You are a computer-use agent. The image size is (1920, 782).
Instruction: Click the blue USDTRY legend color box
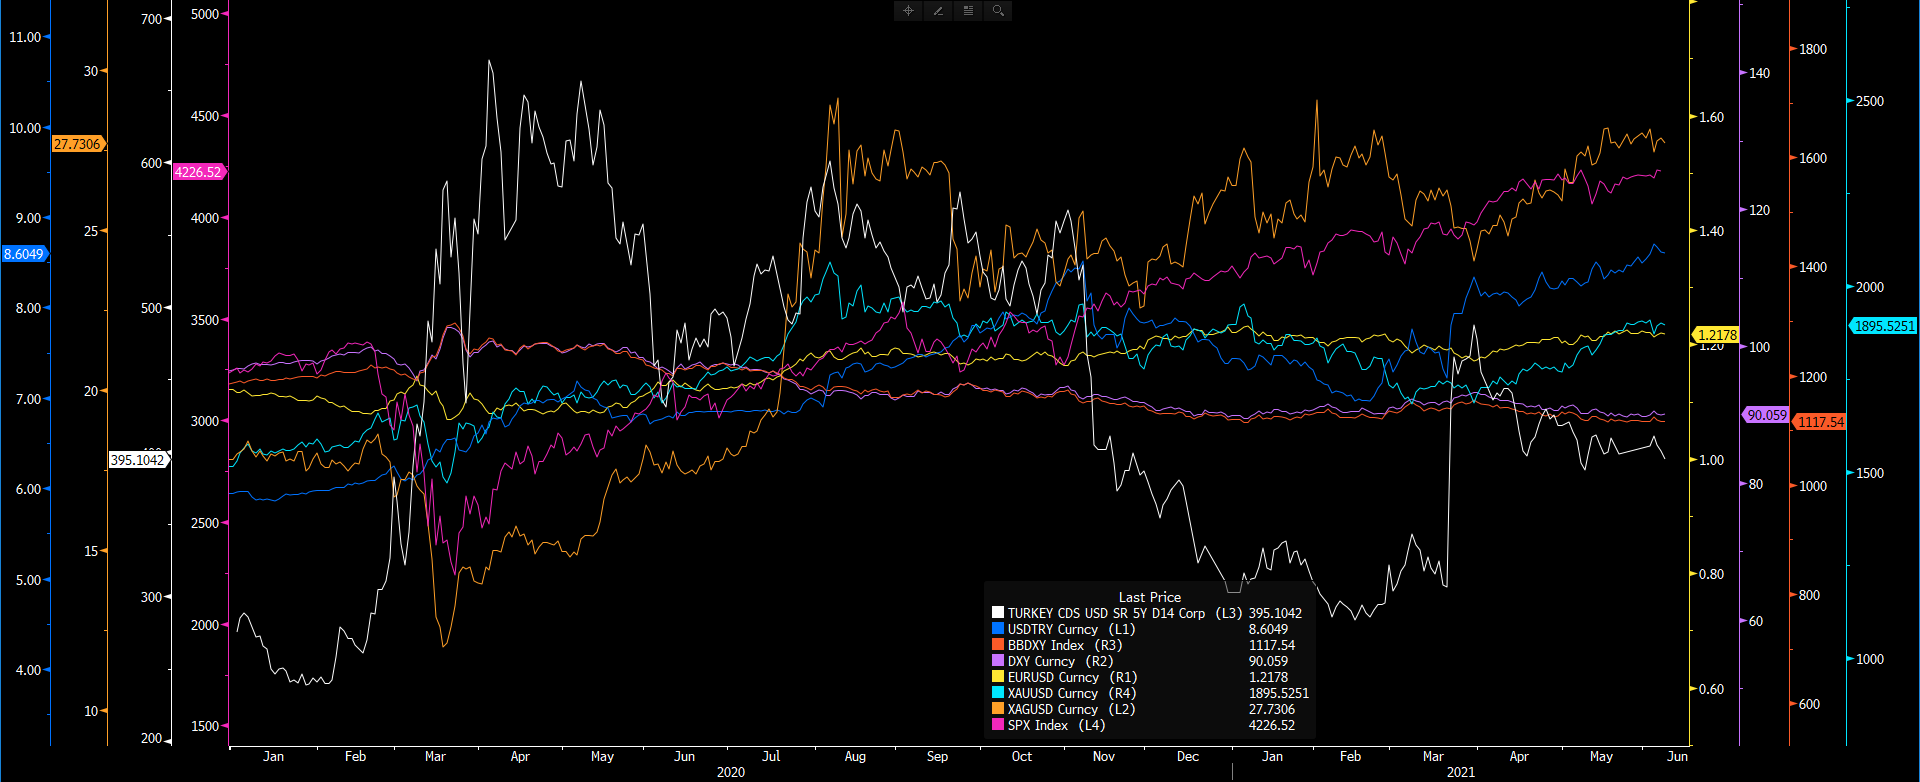(x=998, y=629)
